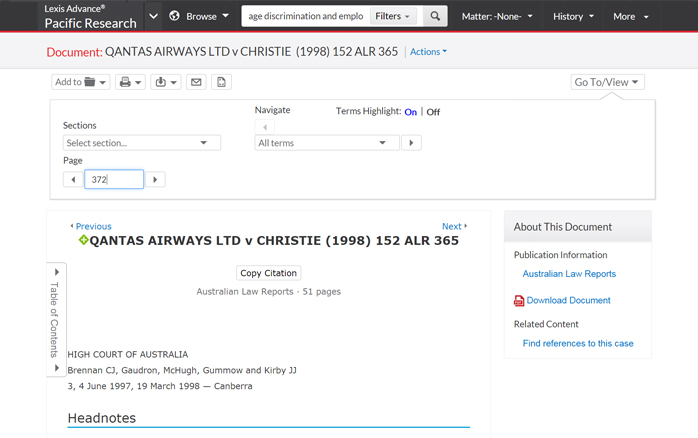Toggle the Go To/View panel
The image size is (698, 438).
pos(608,82)
